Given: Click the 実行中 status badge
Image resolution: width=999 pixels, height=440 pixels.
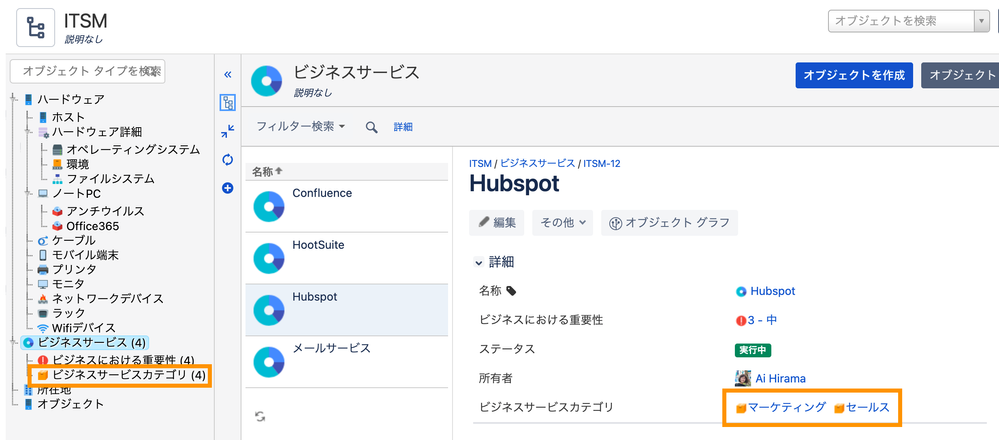Looking at the screenshot, I should coord(752,350).
